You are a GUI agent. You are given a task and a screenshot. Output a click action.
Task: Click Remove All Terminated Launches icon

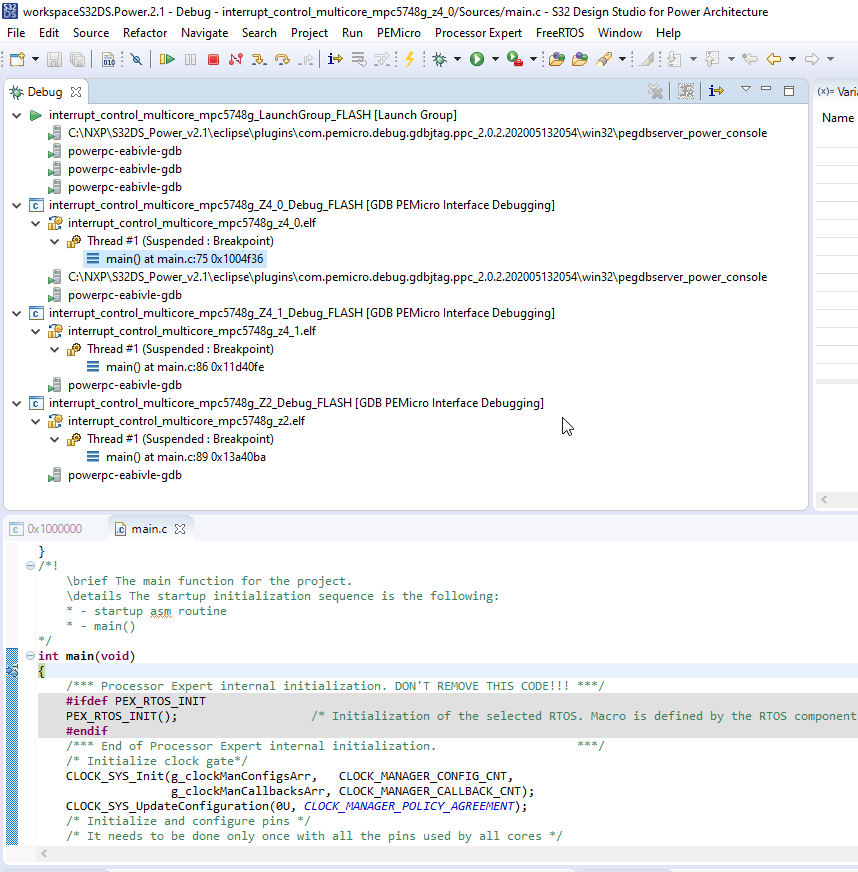656,91
